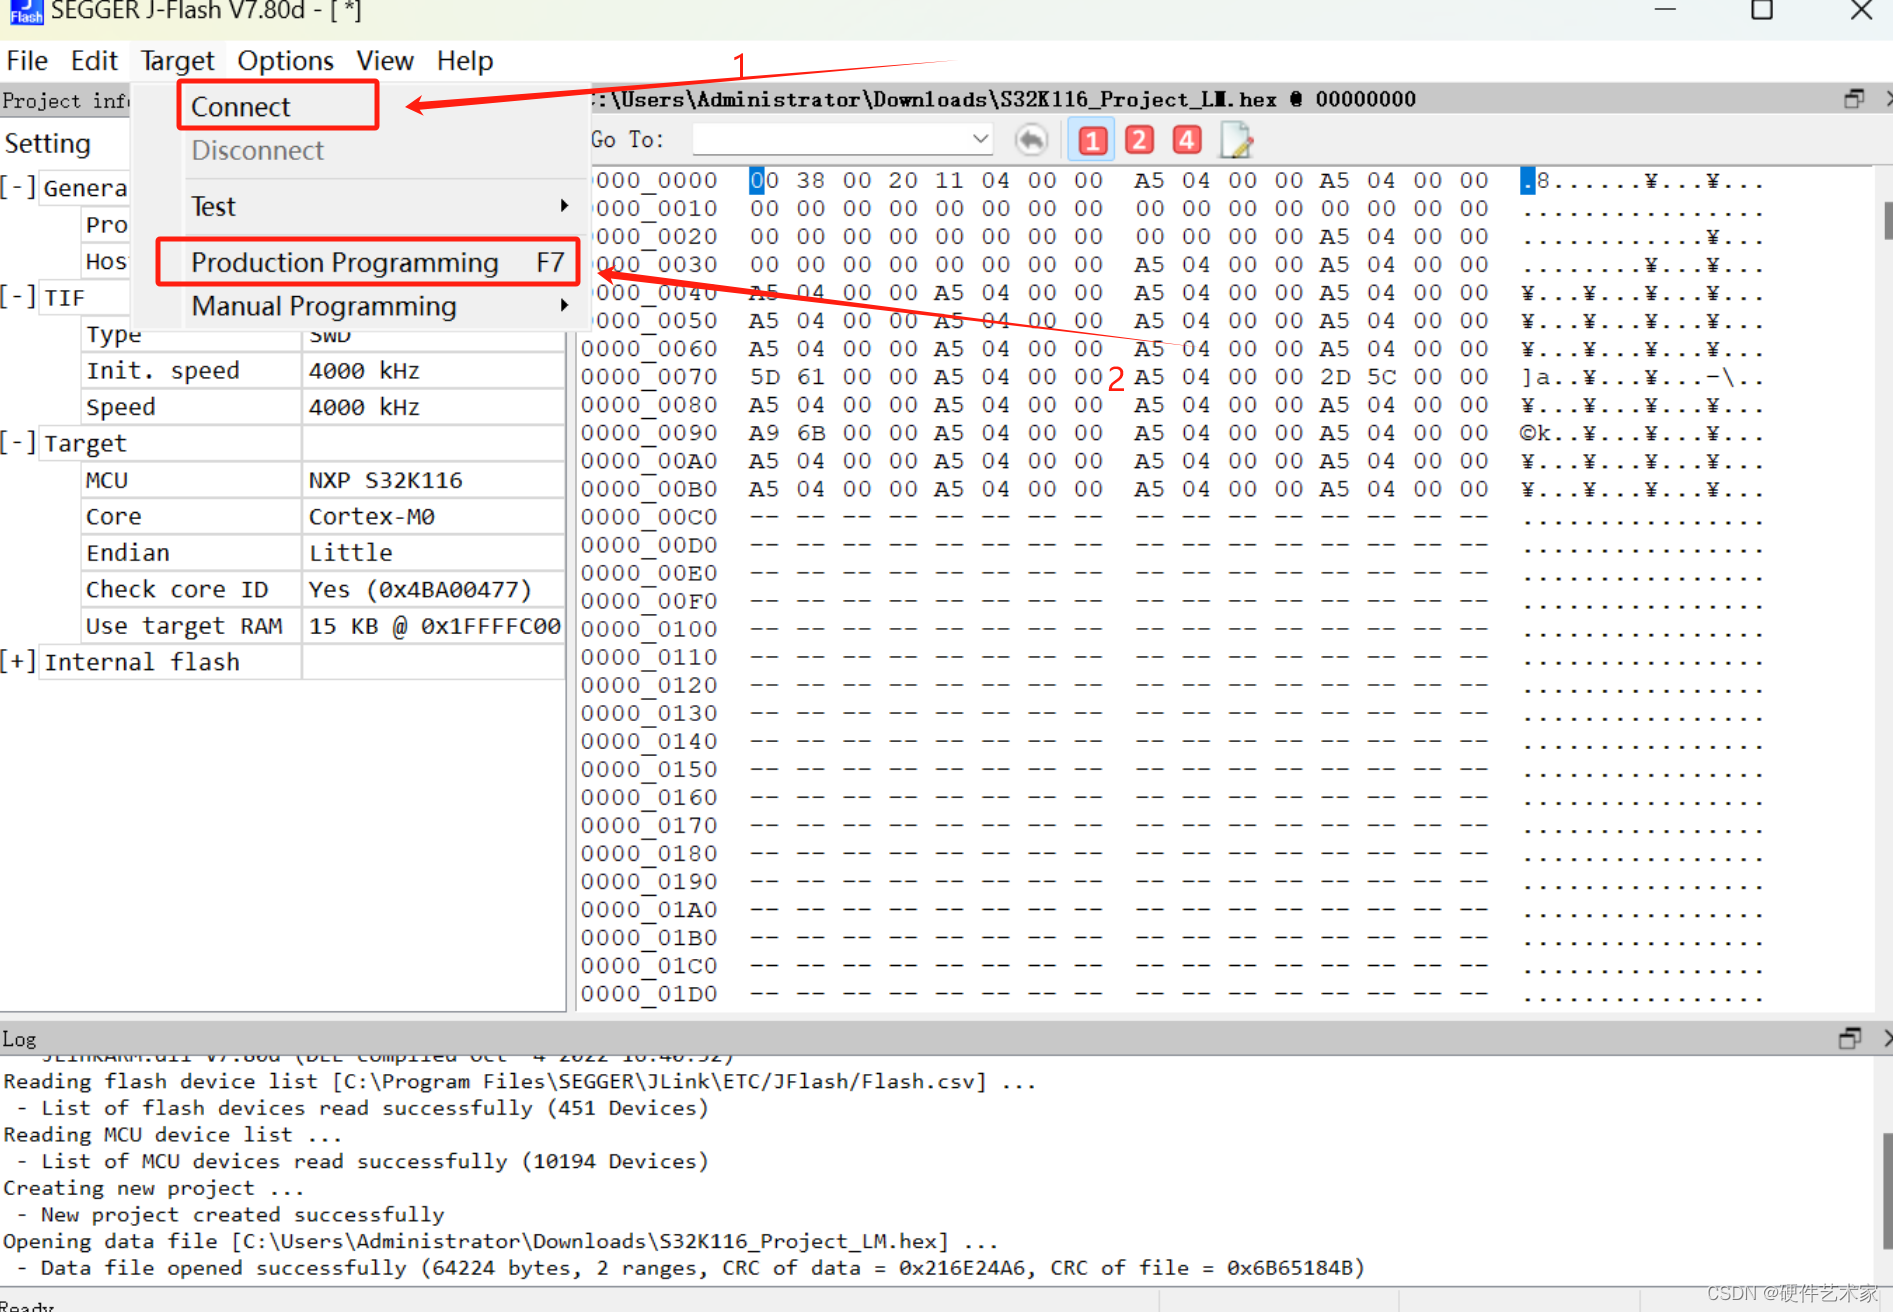
Task: Select the Speed 4000 kHz value
Action: (364, 407)
